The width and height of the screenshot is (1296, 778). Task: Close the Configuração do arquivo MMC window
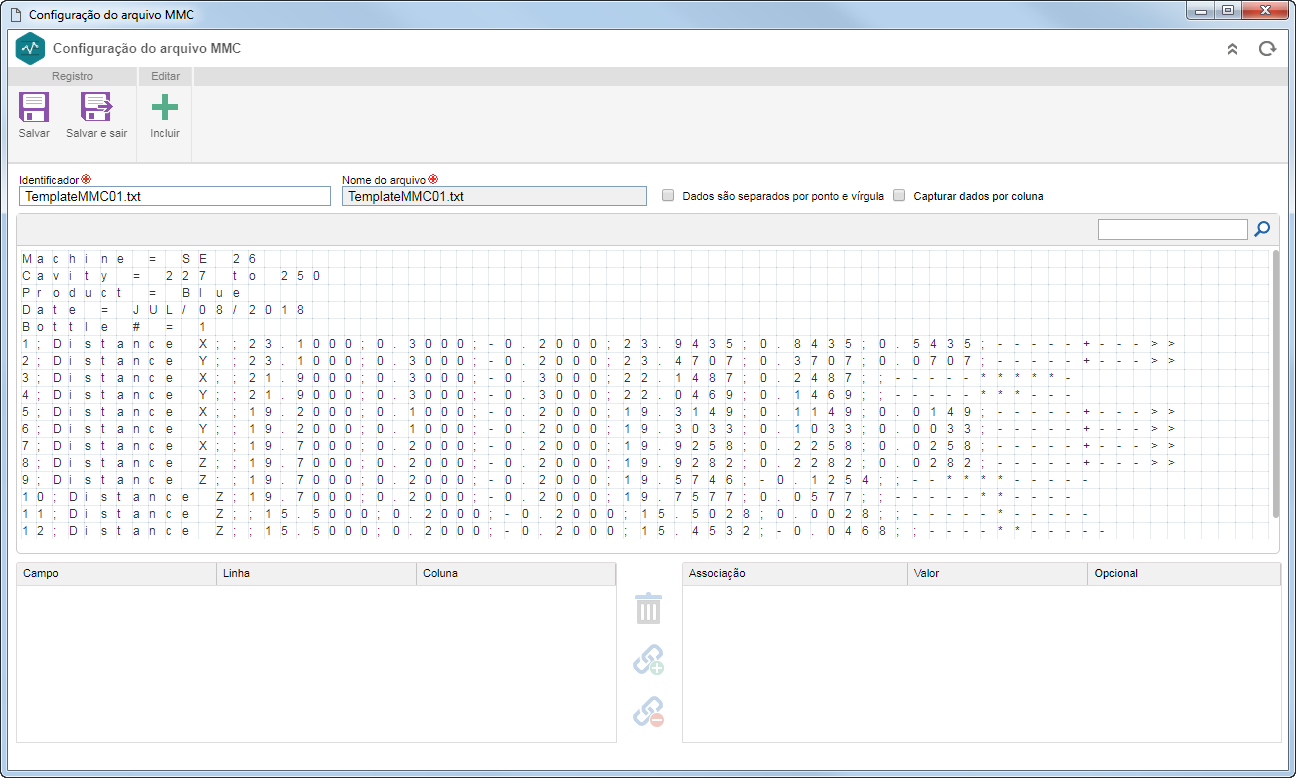point(1264,10)
